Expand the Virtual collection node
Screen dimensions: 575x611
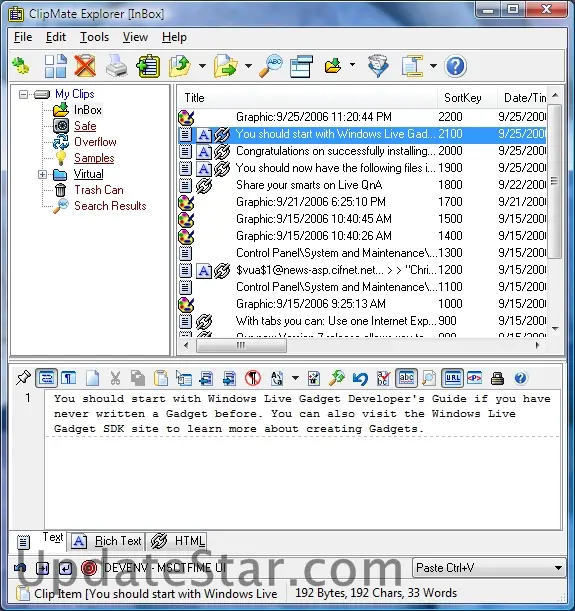(x=42, y=174)
